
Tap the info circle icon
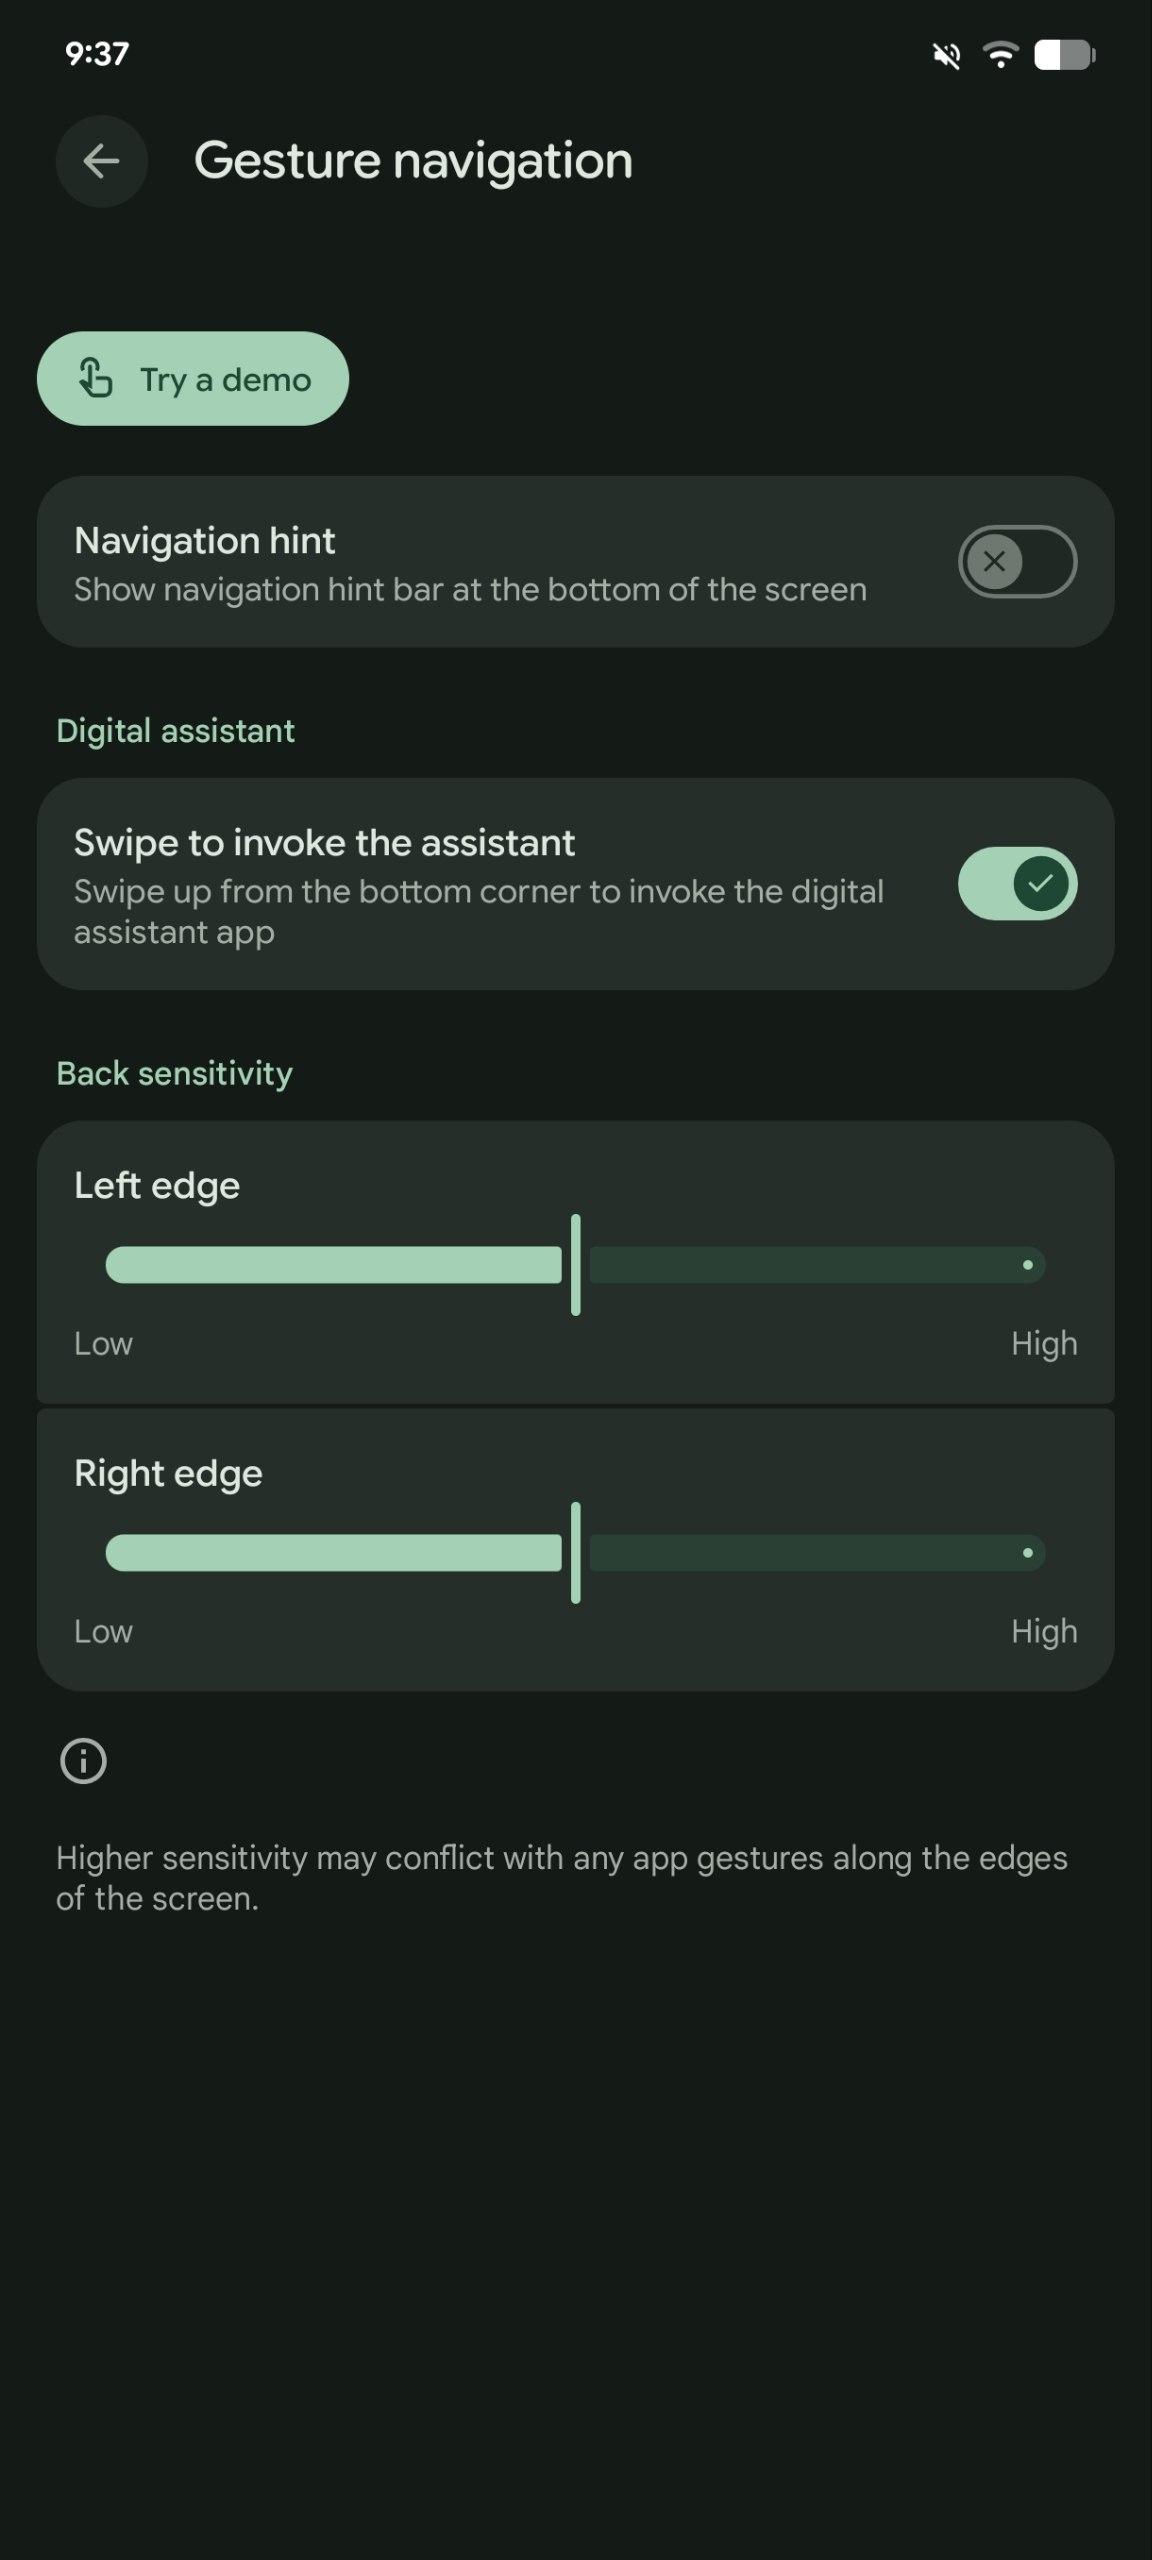(83, 1761)
